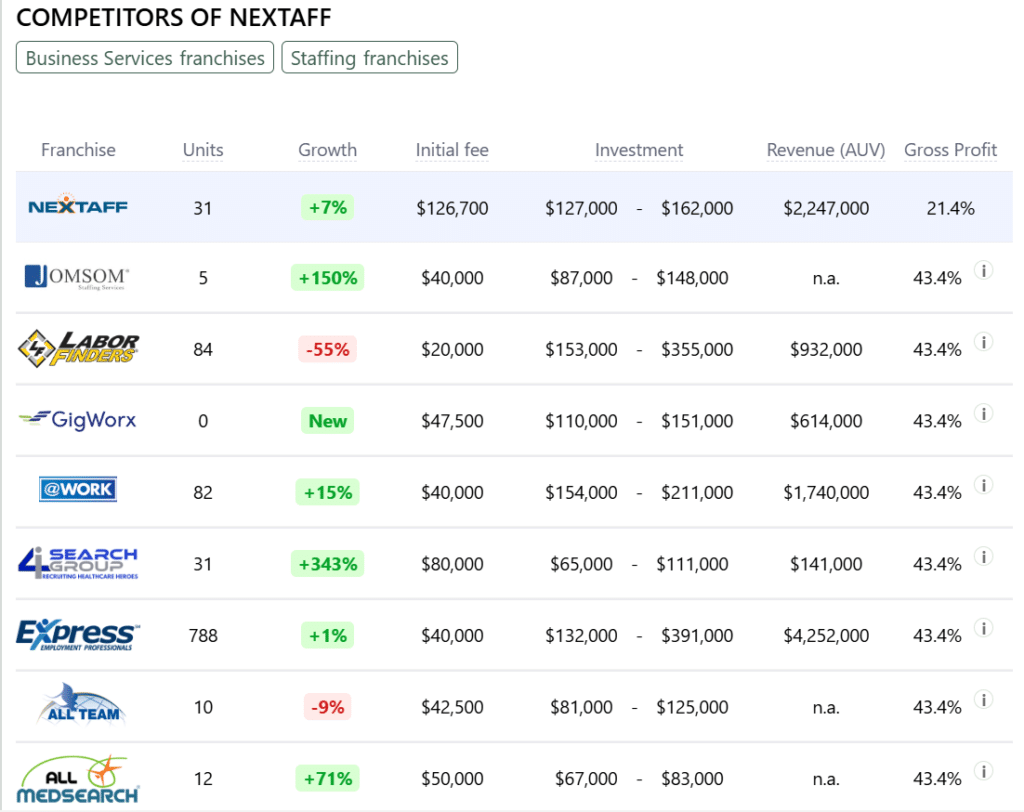This screenshot has width=1024, height=812.
Task: Click the $4,252,000 revenue value
Action: 825,636
